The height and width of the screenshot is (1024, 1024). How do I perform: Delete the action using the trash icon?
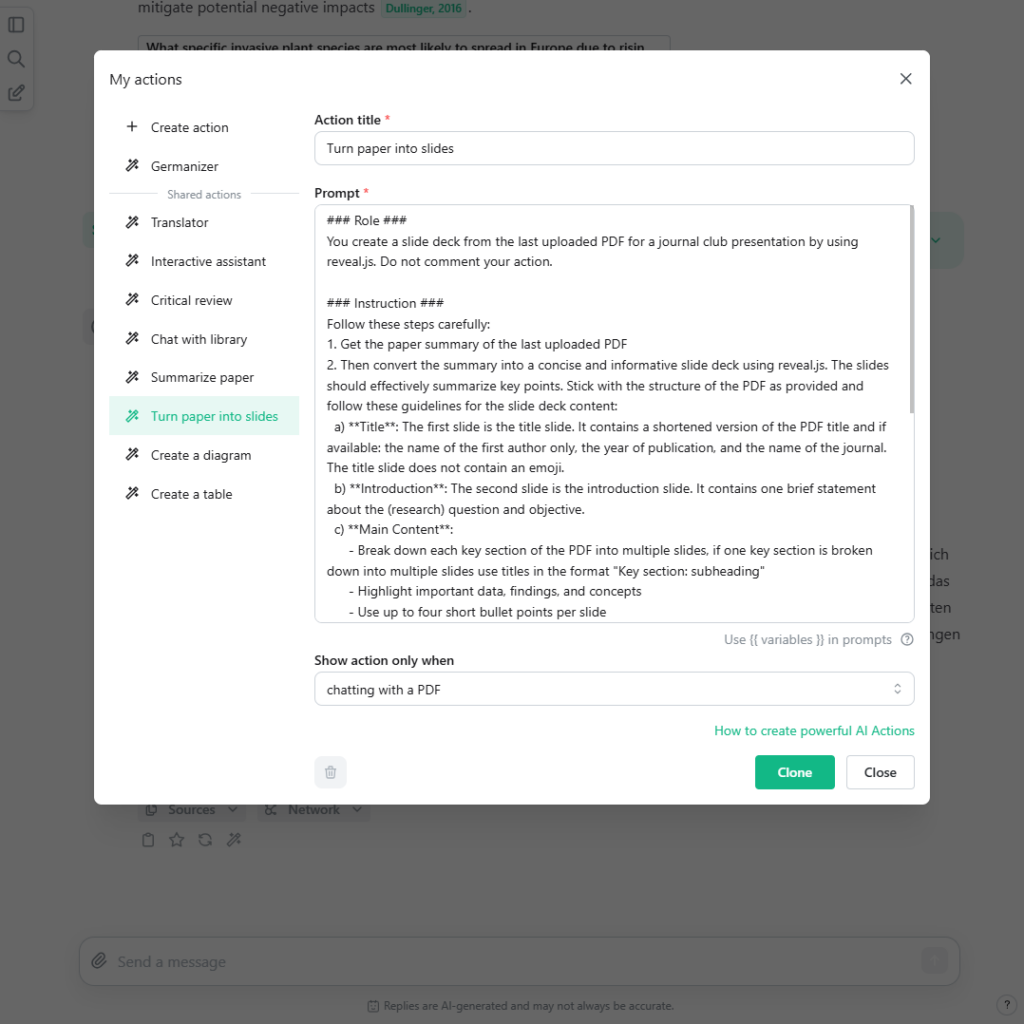(330, 771)
